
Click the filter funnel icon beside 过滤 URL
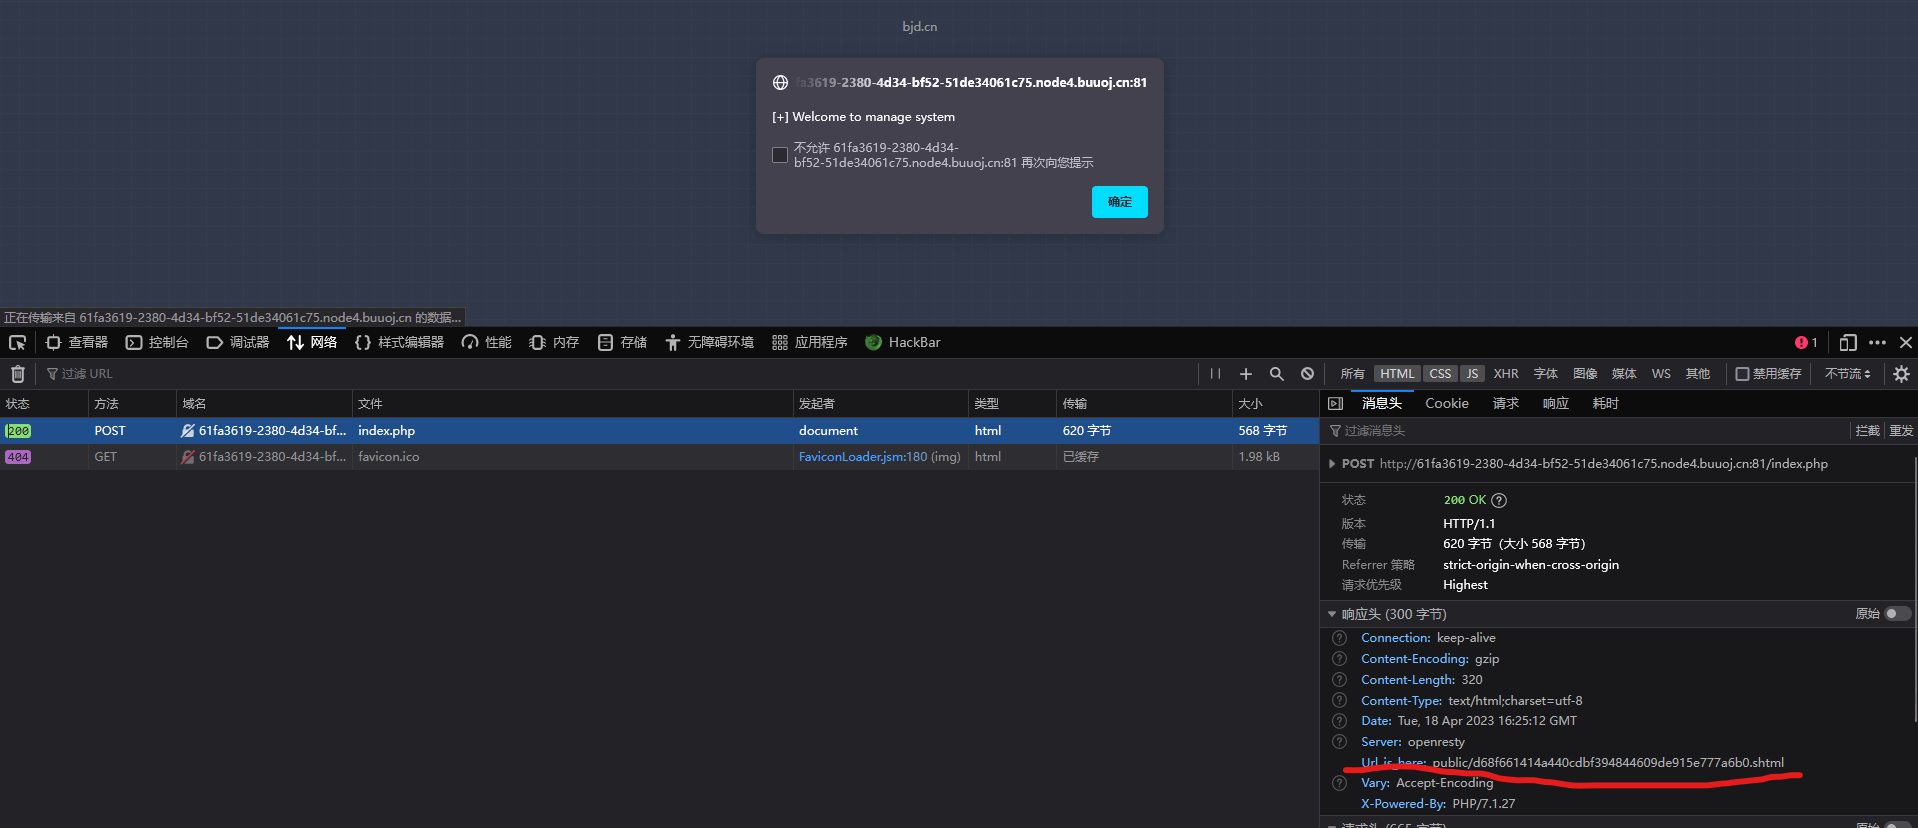coord(52,374)
